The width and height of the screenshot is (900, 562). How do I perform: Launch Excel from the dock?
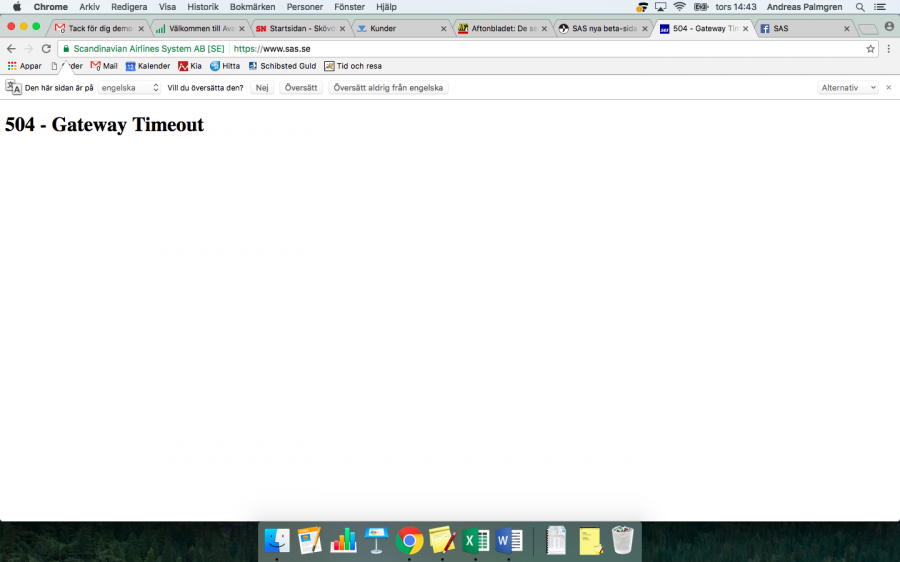point(475,541)
